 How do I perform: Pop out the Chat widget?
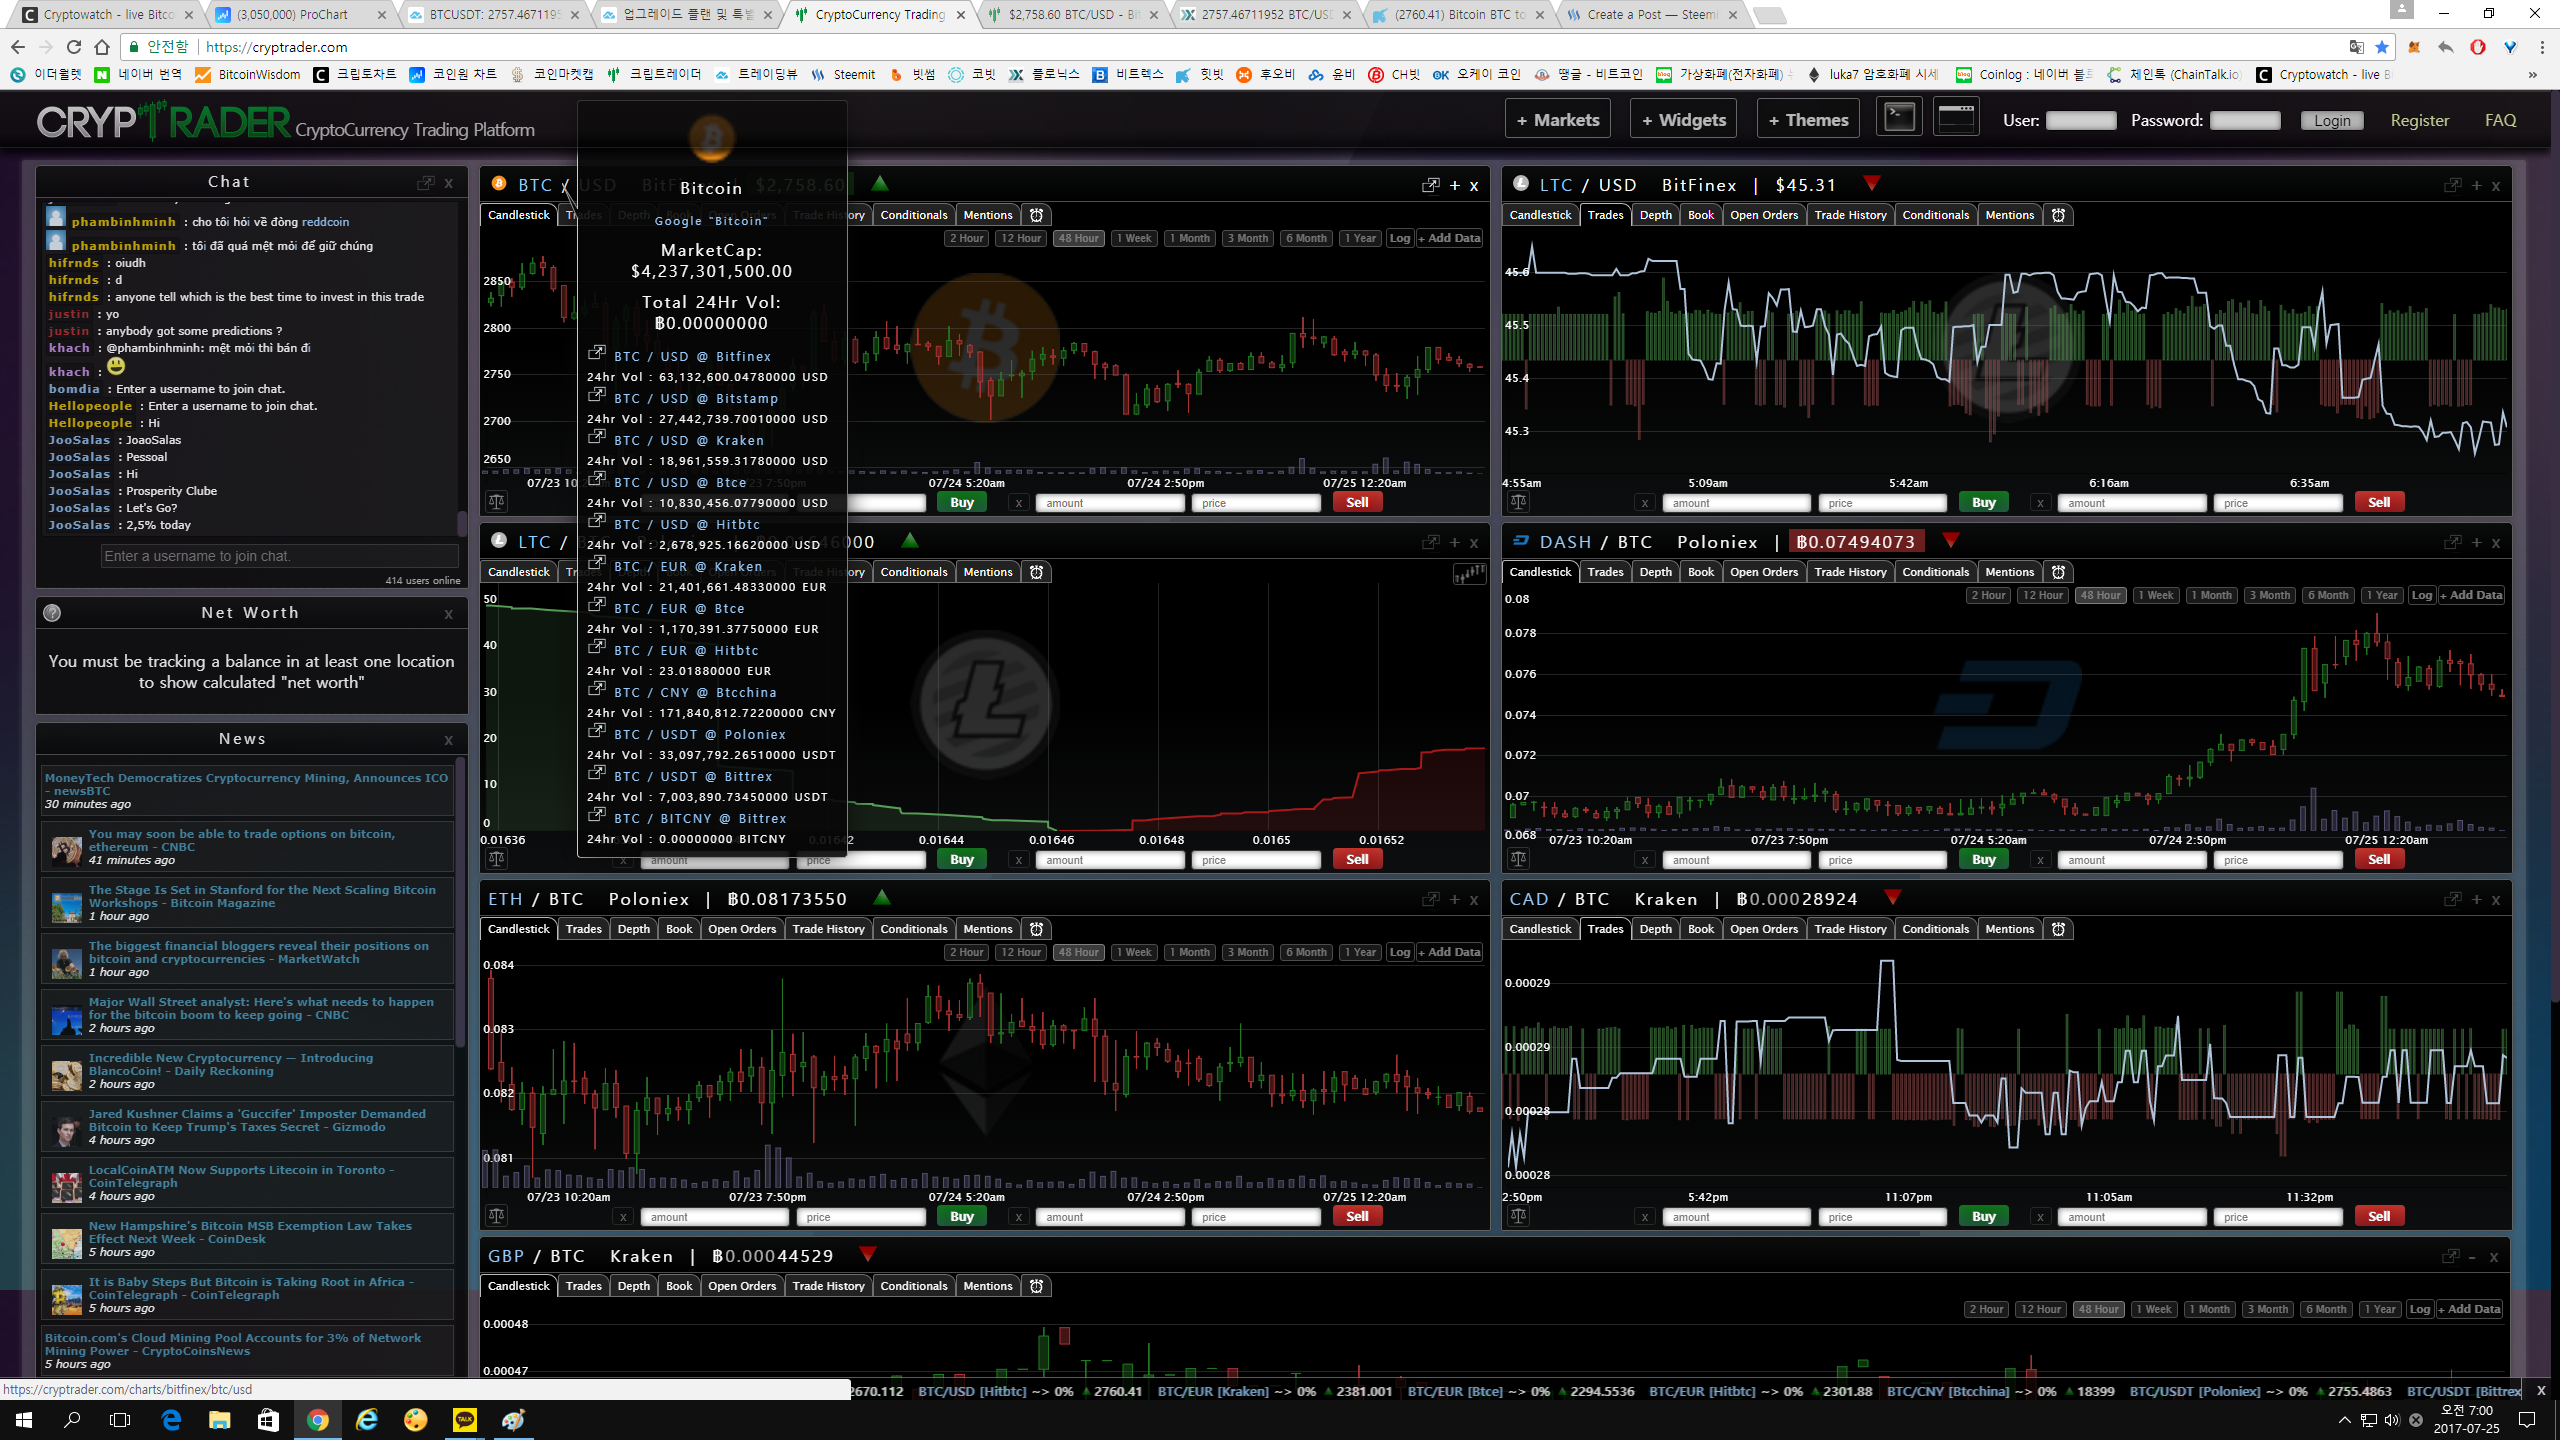[426, 183]
